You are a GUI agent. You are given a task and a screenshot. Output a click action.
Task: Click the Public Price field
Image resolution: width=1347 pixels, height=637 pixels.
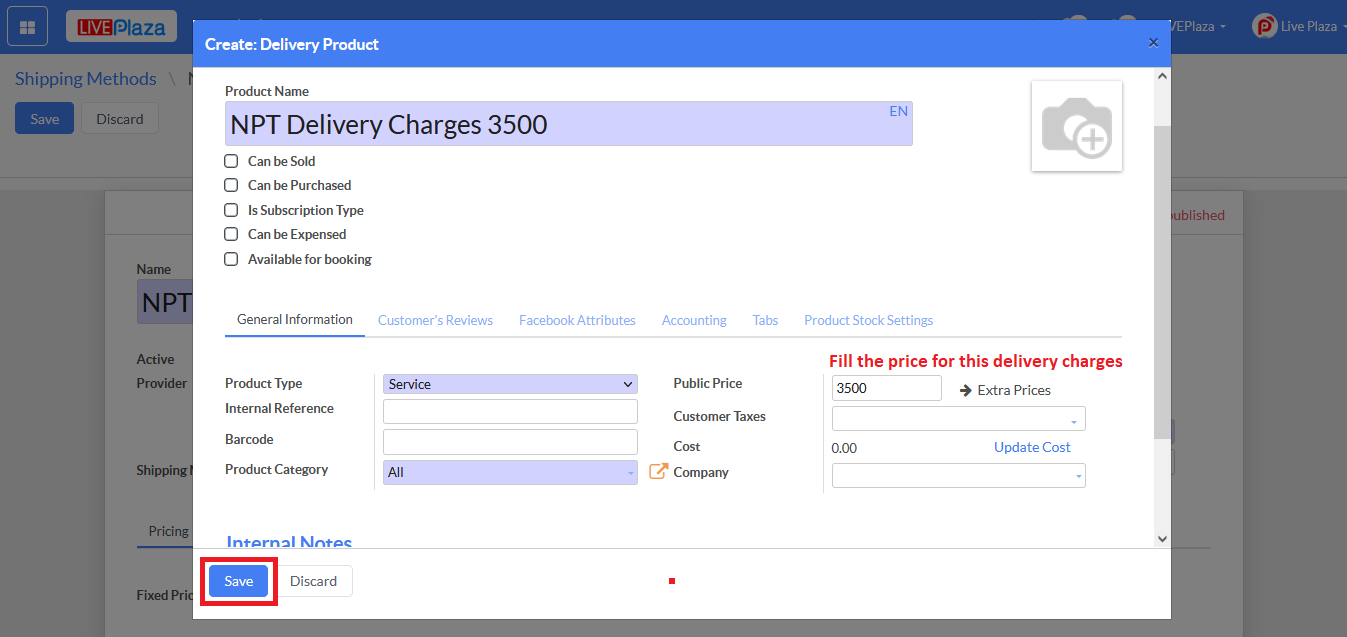tap(887, 388)
